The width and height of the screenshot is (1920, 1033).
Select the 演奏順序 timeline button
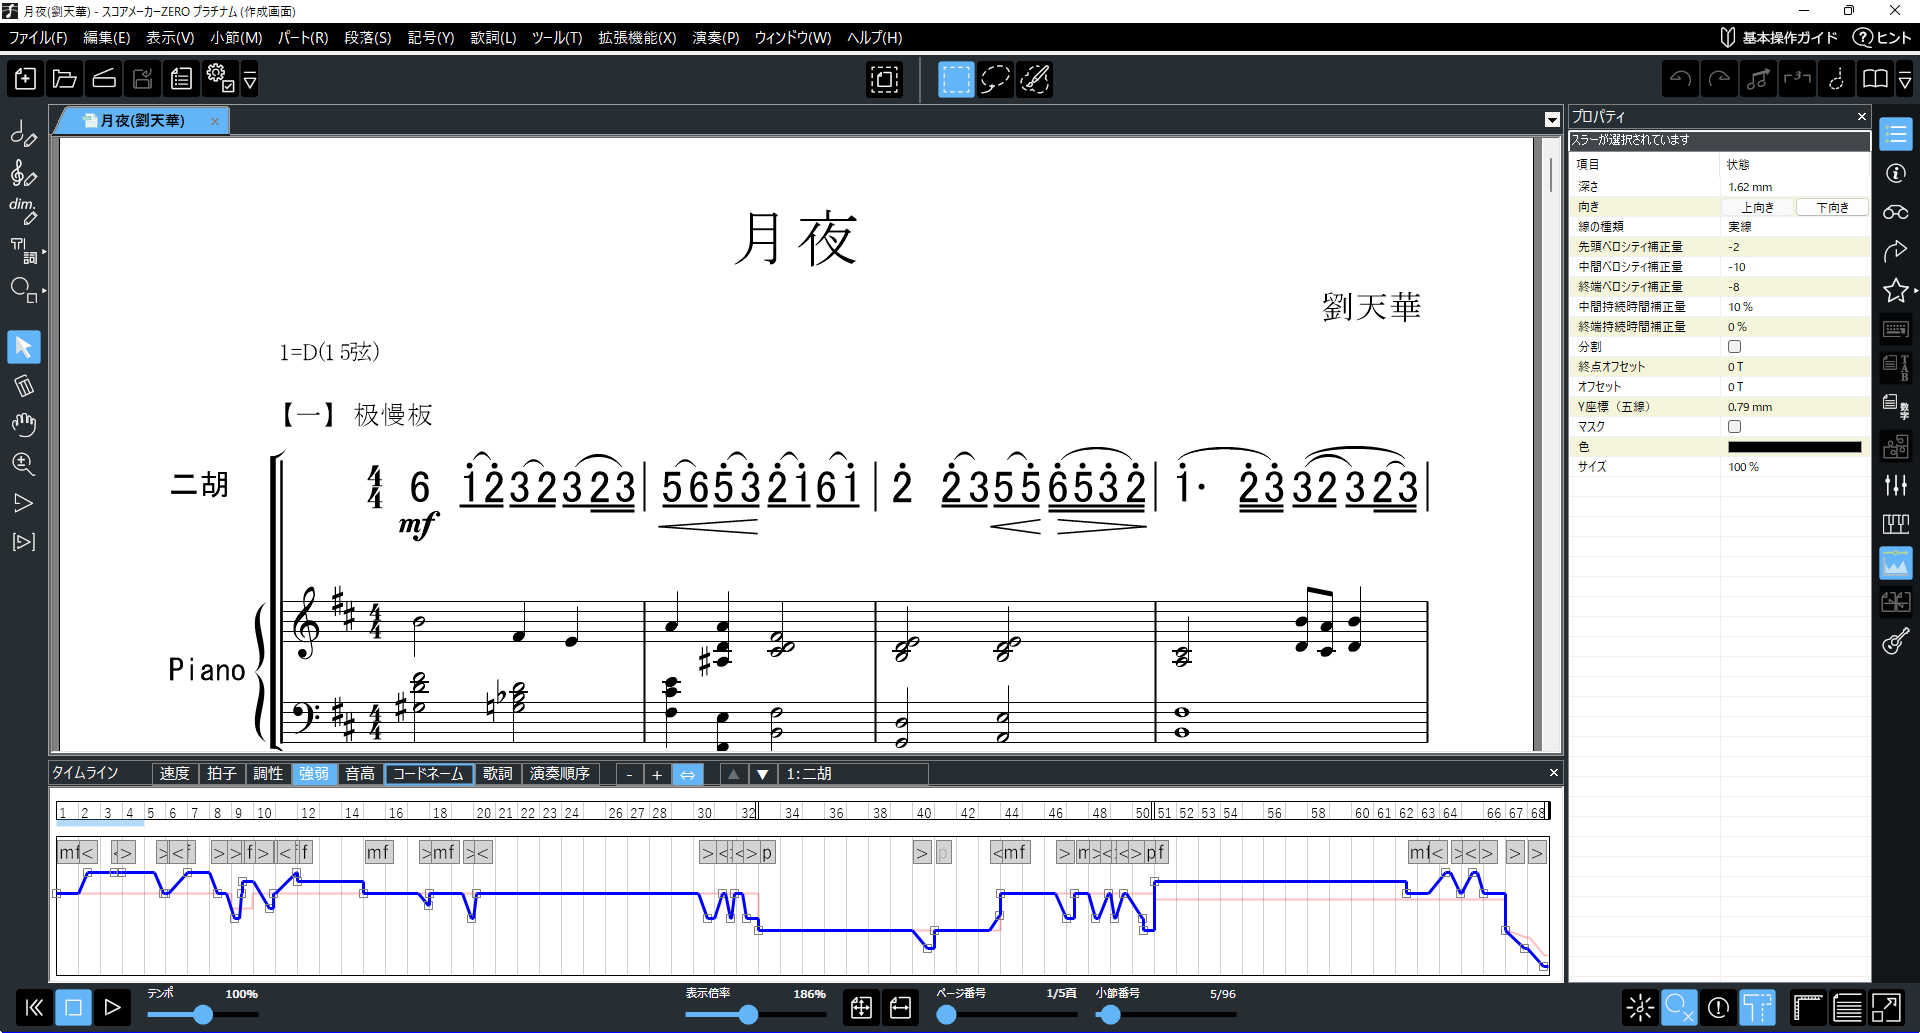point(560,774)
